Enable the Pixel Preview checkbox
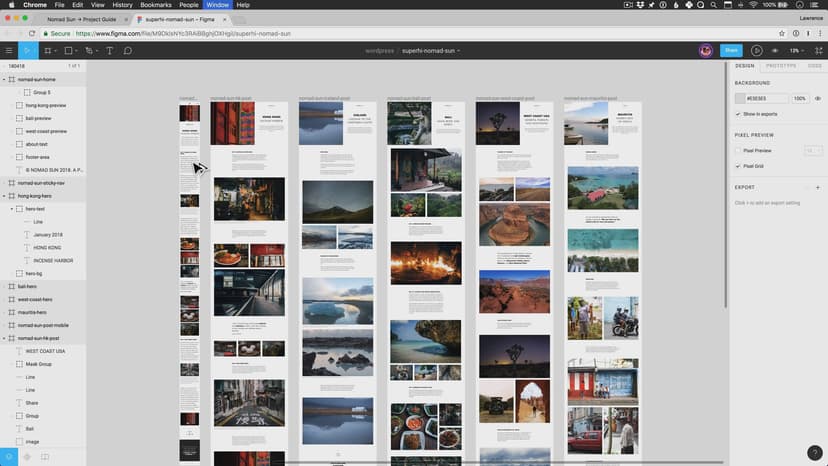 tap(738, 150)
